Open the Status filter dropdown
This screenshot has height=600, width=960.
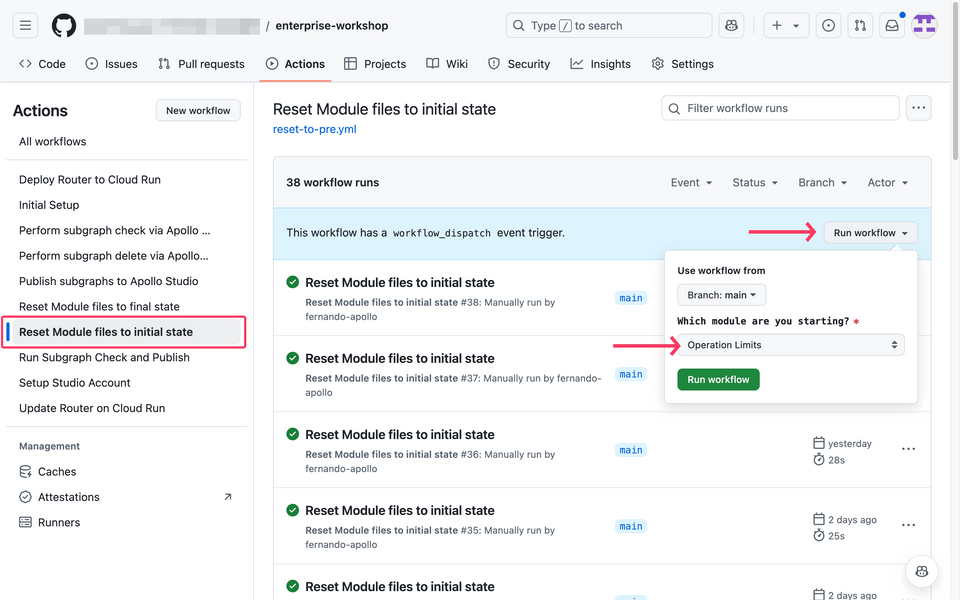point(755,182)
